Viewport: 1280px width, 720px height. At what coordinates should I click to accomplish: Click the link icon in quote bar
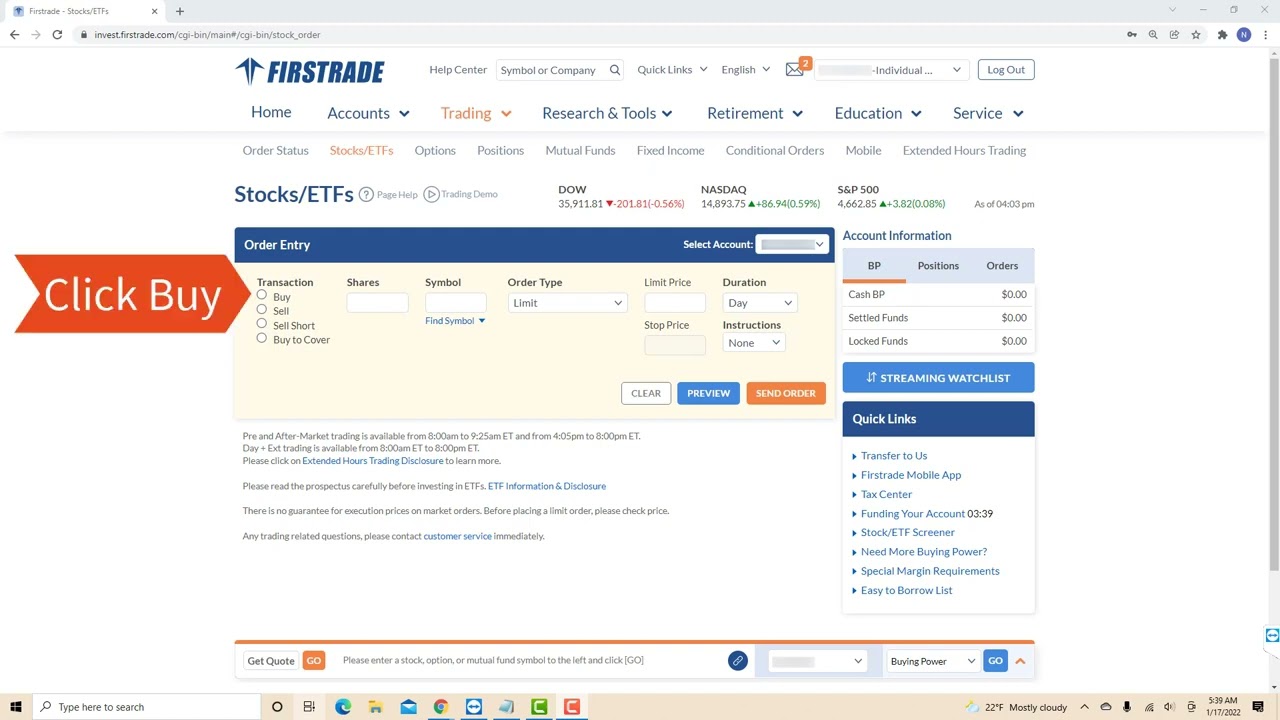(737, 661)
